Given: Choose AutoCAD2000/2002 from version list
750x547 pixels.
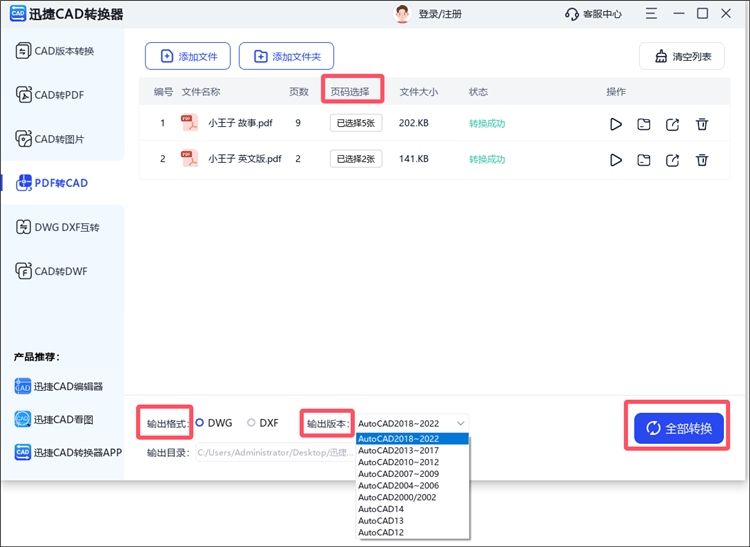Looking at the screenshot, I should [x=412, y=497].
